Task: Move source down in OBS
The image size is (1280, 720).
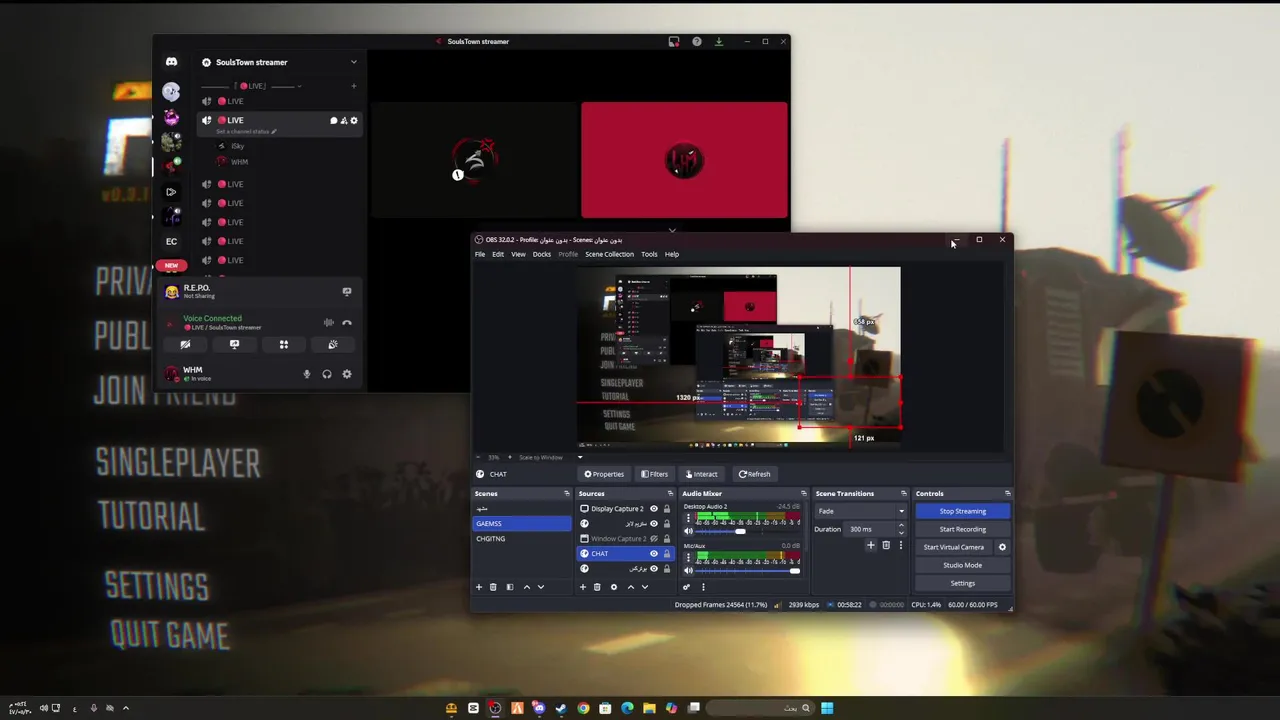Action: pyautogui.click(x=645, y=587)
